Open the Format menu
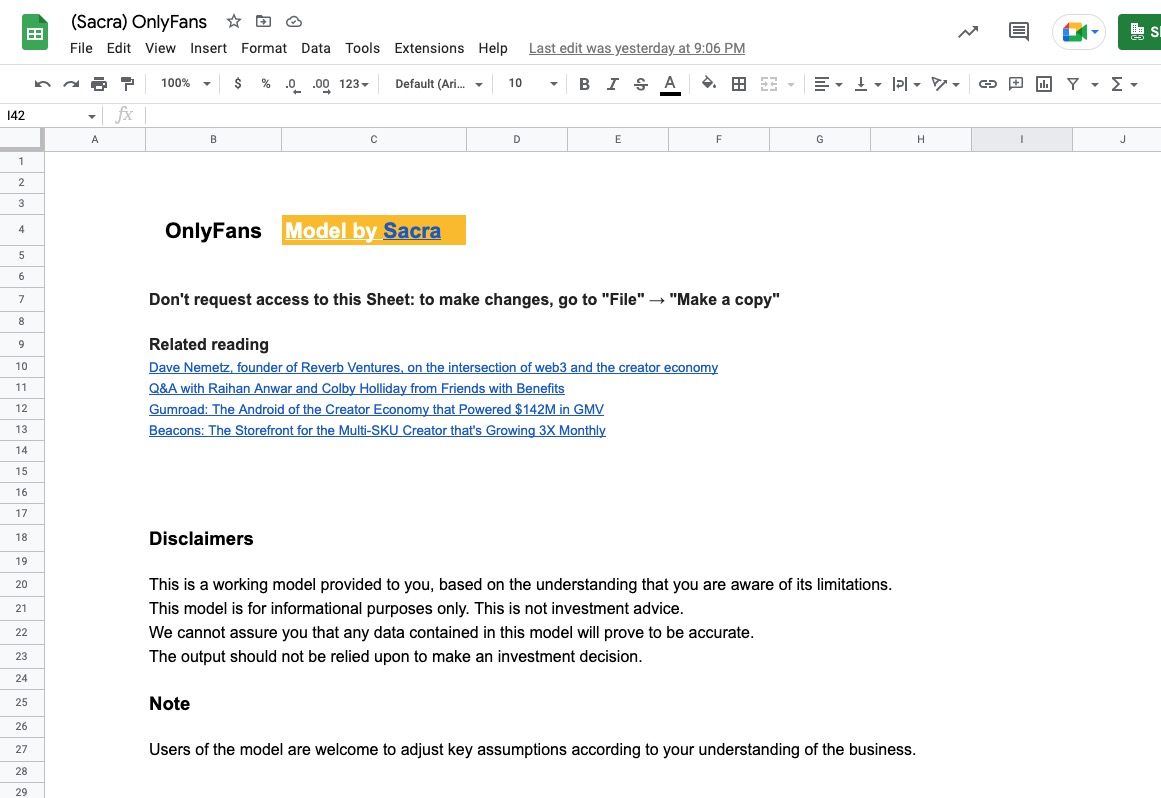 (264, 48)
